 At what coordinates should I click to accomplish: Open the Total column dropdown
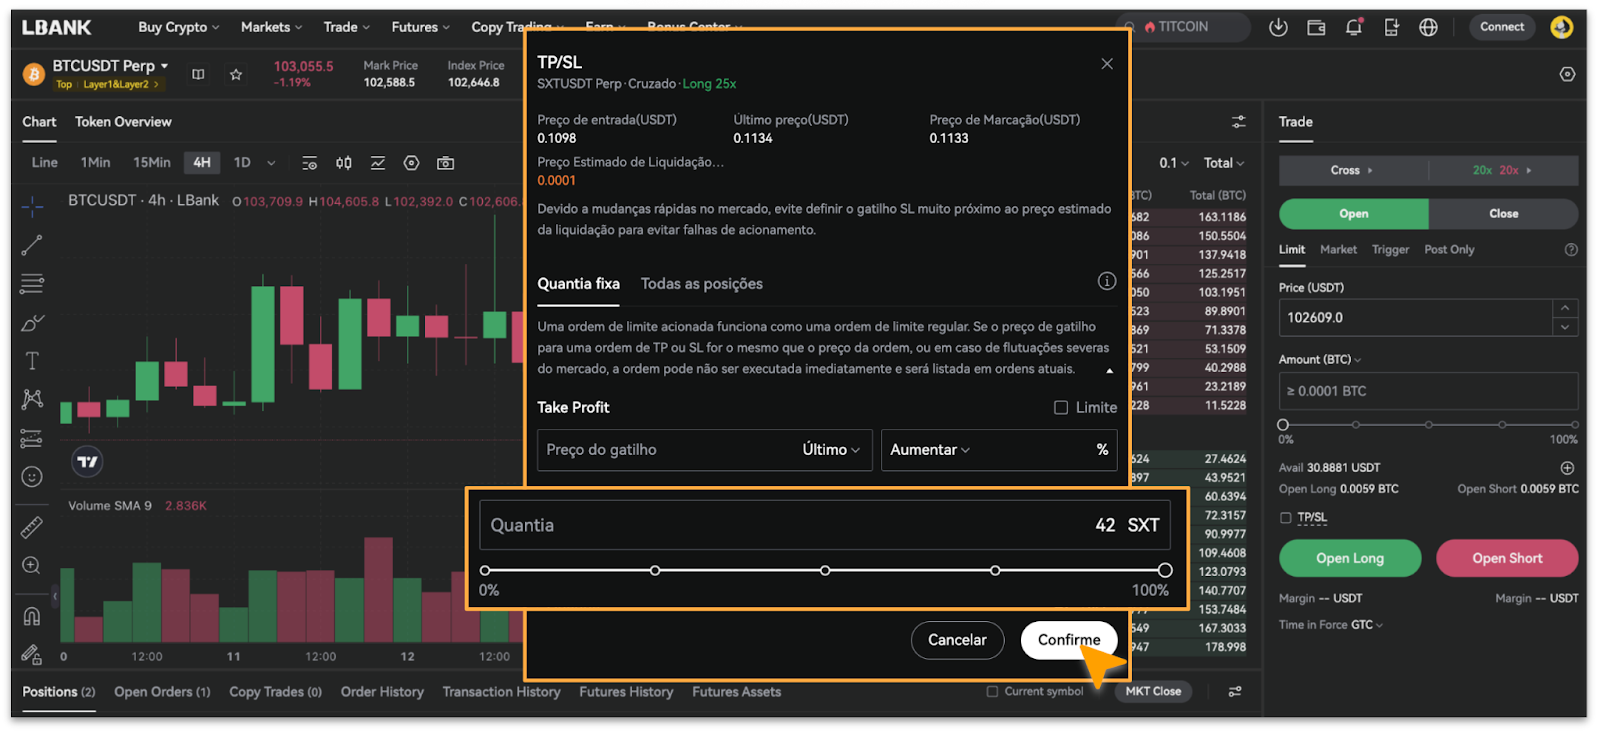pos(1224,163)
